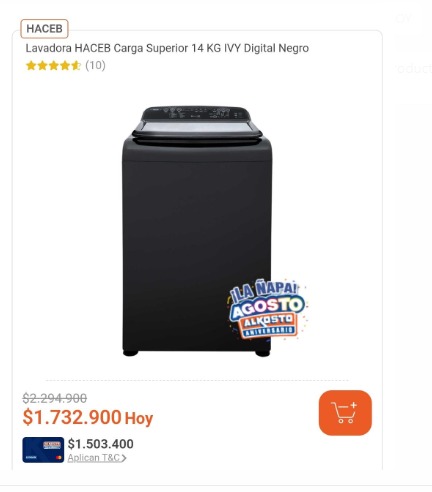This screenshot has width=432, height=492.
Task: Click the third yellow rating star
Action: click(54, 65)
